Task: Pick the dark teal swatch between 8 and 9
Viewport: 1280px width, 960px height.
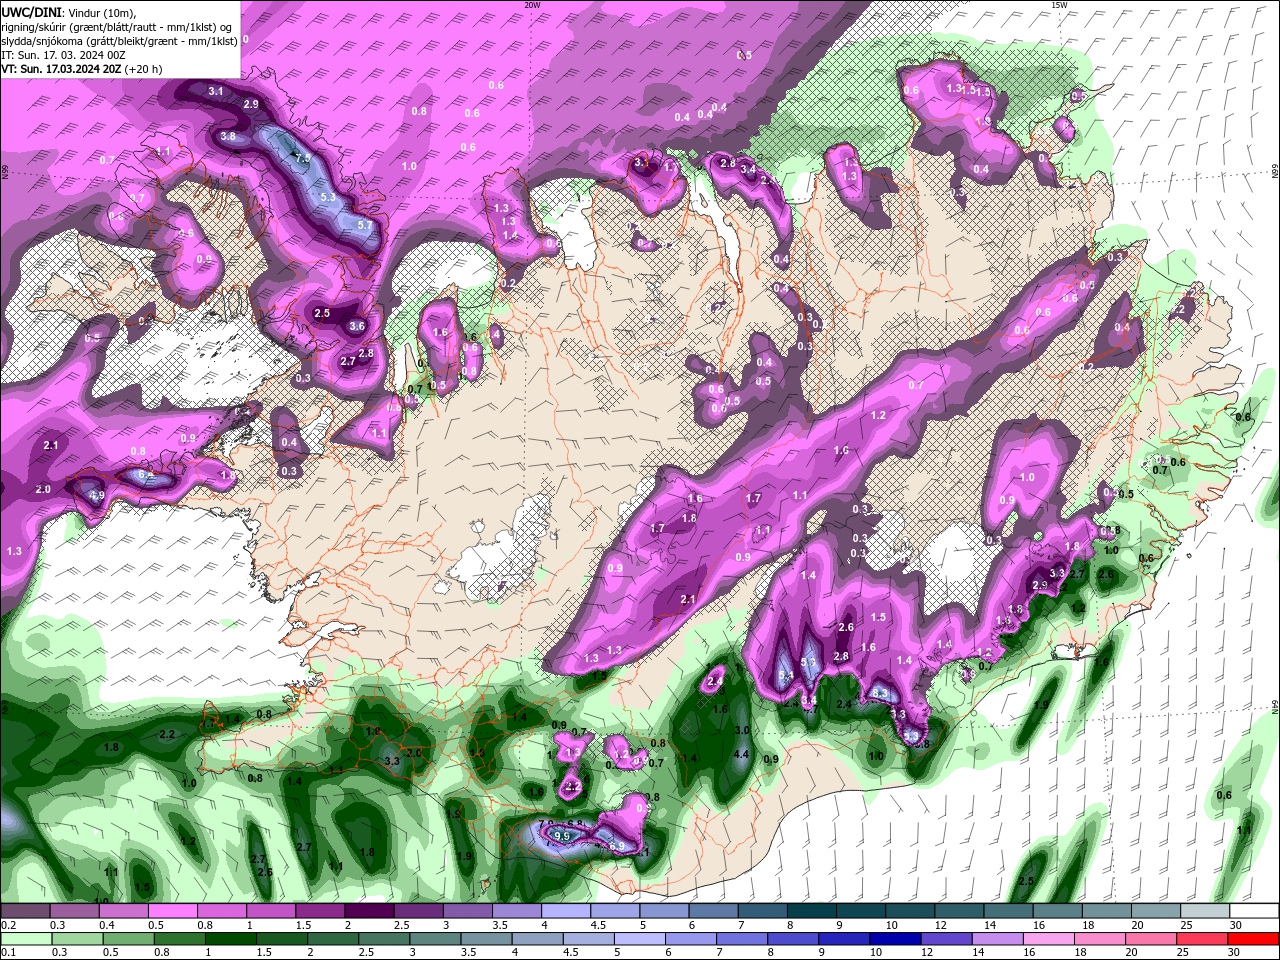Action: pos(813,911)
